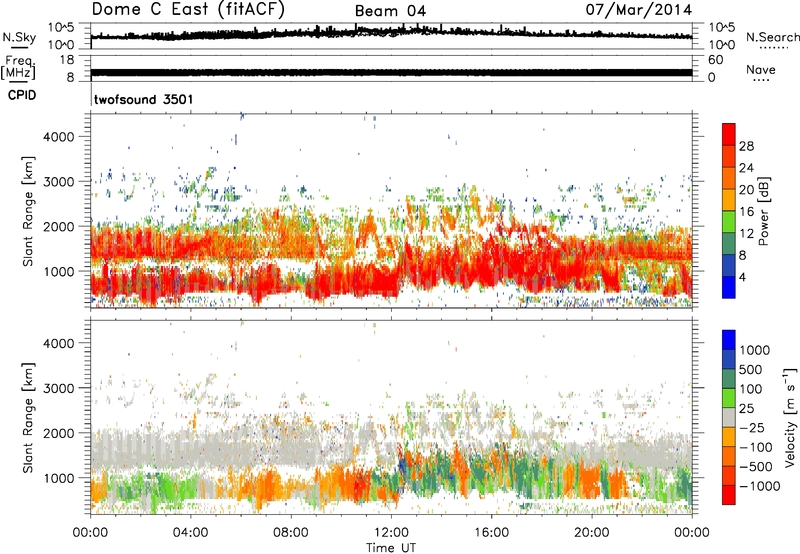The width and height of the screenshot is (800, 554).
Task: Click the "Slant Range [km]" label of the velocity panel
Action: (28, 418)
